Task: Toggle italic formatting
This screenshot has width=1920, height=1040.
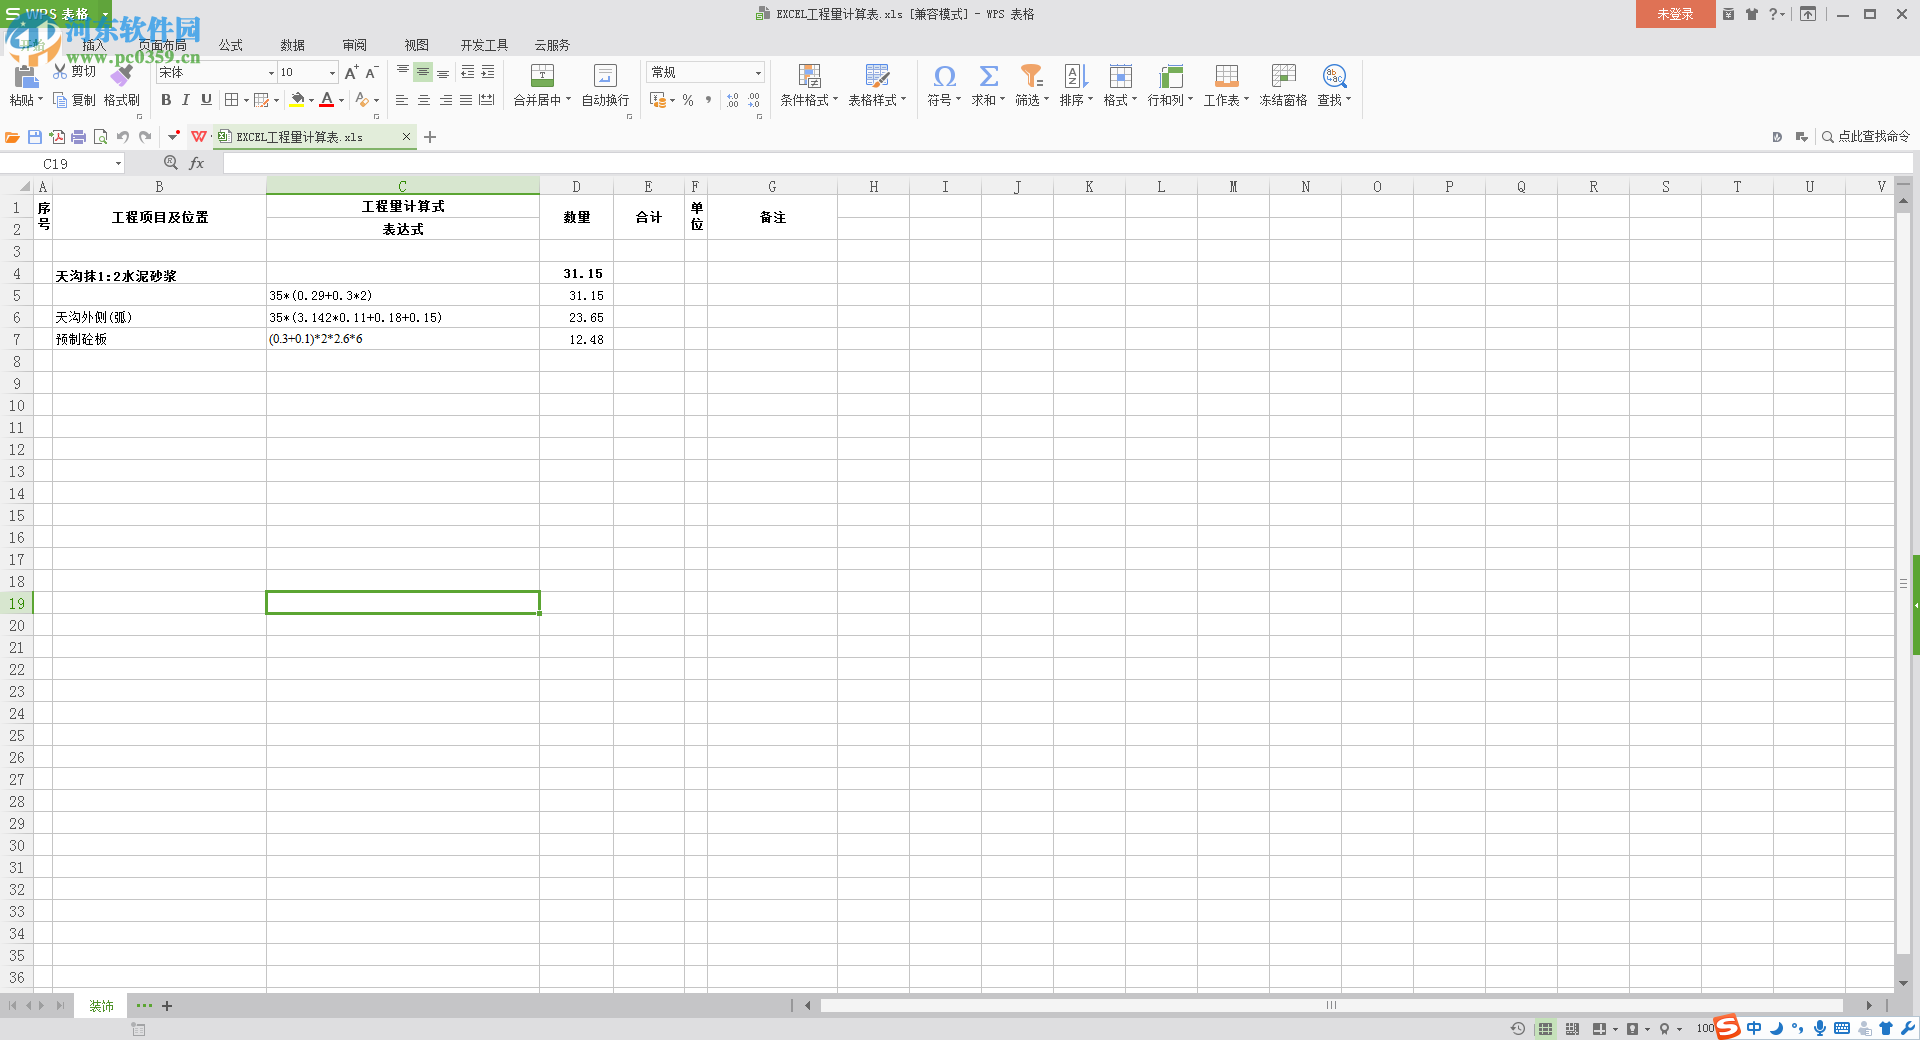Action: pos(186,100)
